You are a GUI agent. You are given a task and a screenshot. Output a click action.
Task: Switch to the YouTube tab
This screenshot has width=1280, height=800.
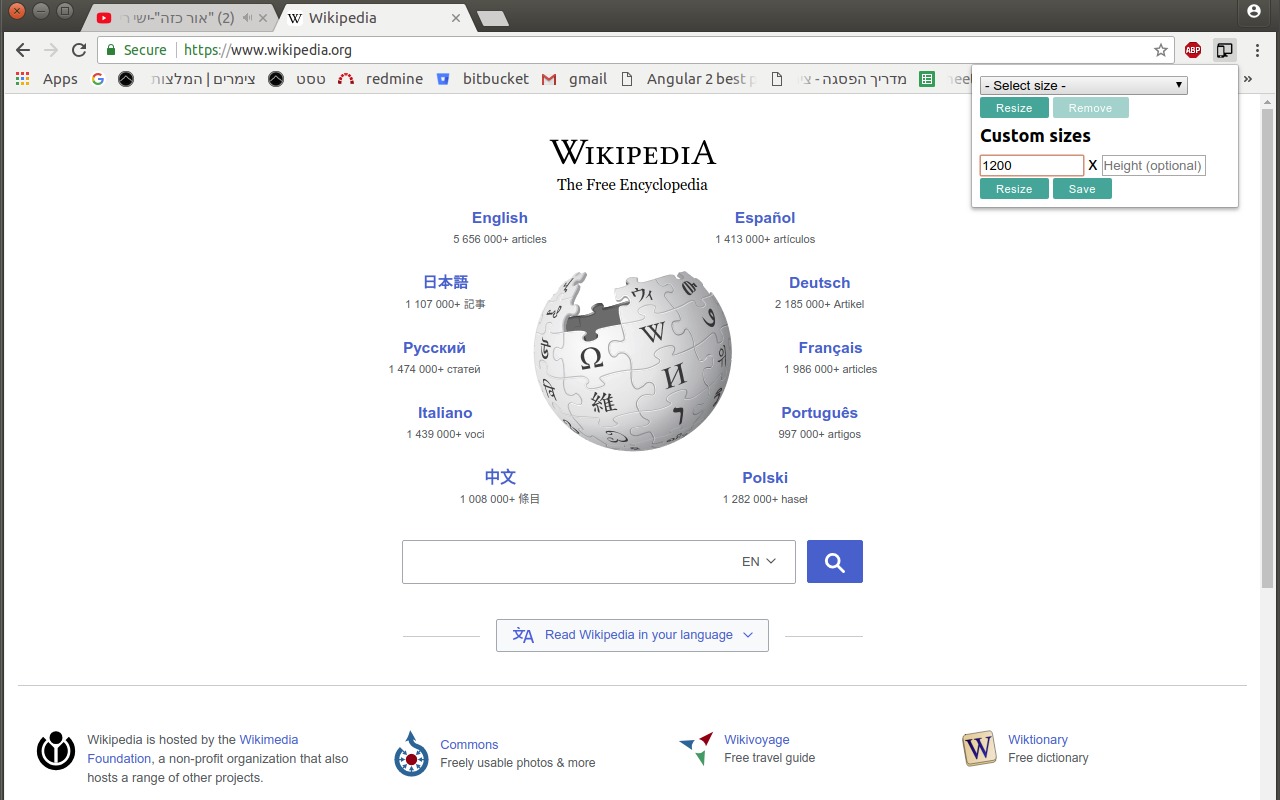pyautogui.click(x=178, y=18)
